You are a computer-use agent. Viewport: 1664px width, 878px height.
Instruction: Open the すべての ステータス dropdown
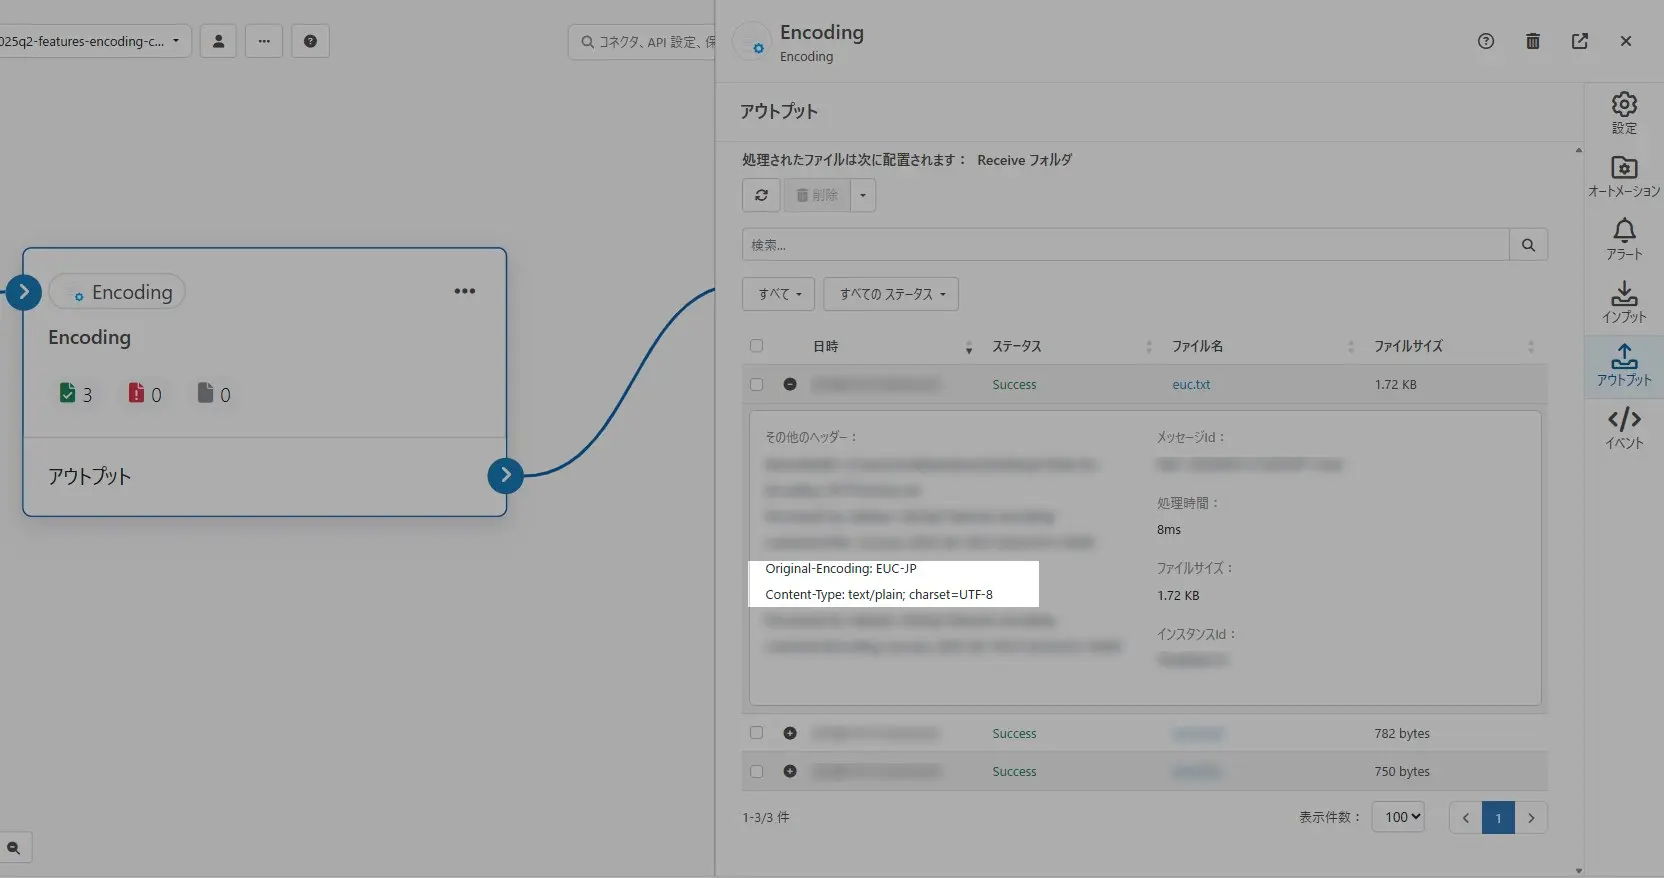click(891, 294)
